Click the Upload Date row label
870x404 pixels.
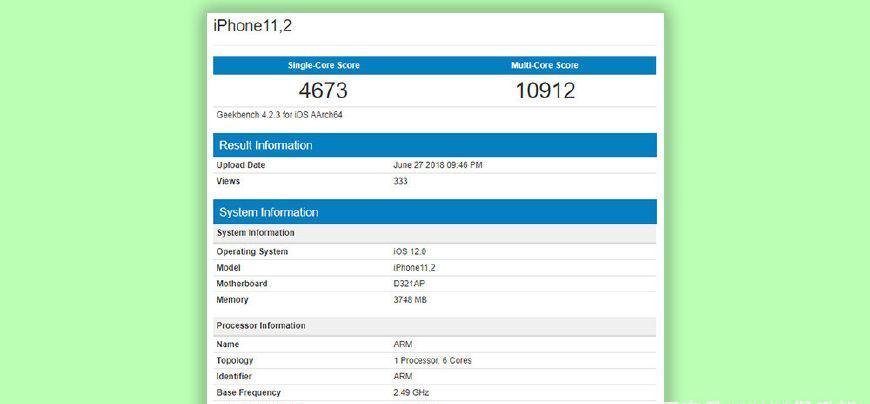pos(241,165)
